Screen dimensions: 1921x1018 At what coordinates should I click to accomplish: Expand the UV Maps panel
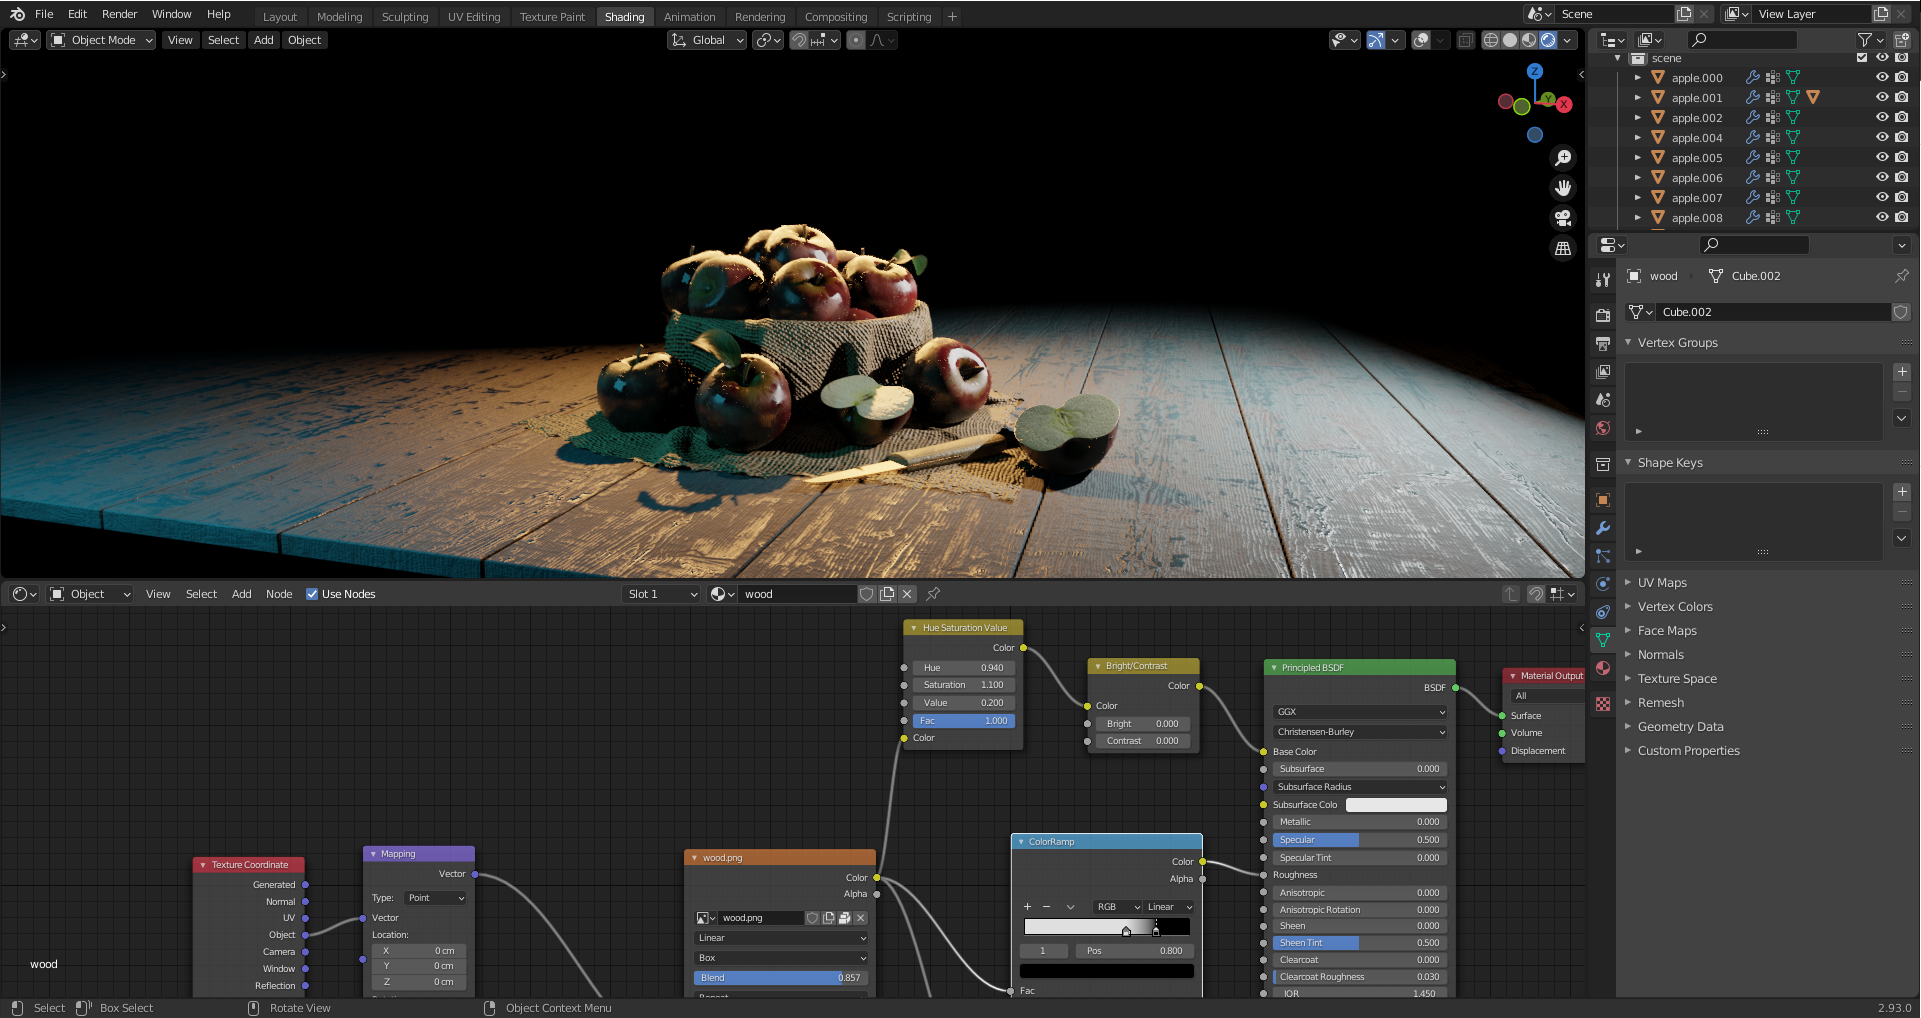1662,583
